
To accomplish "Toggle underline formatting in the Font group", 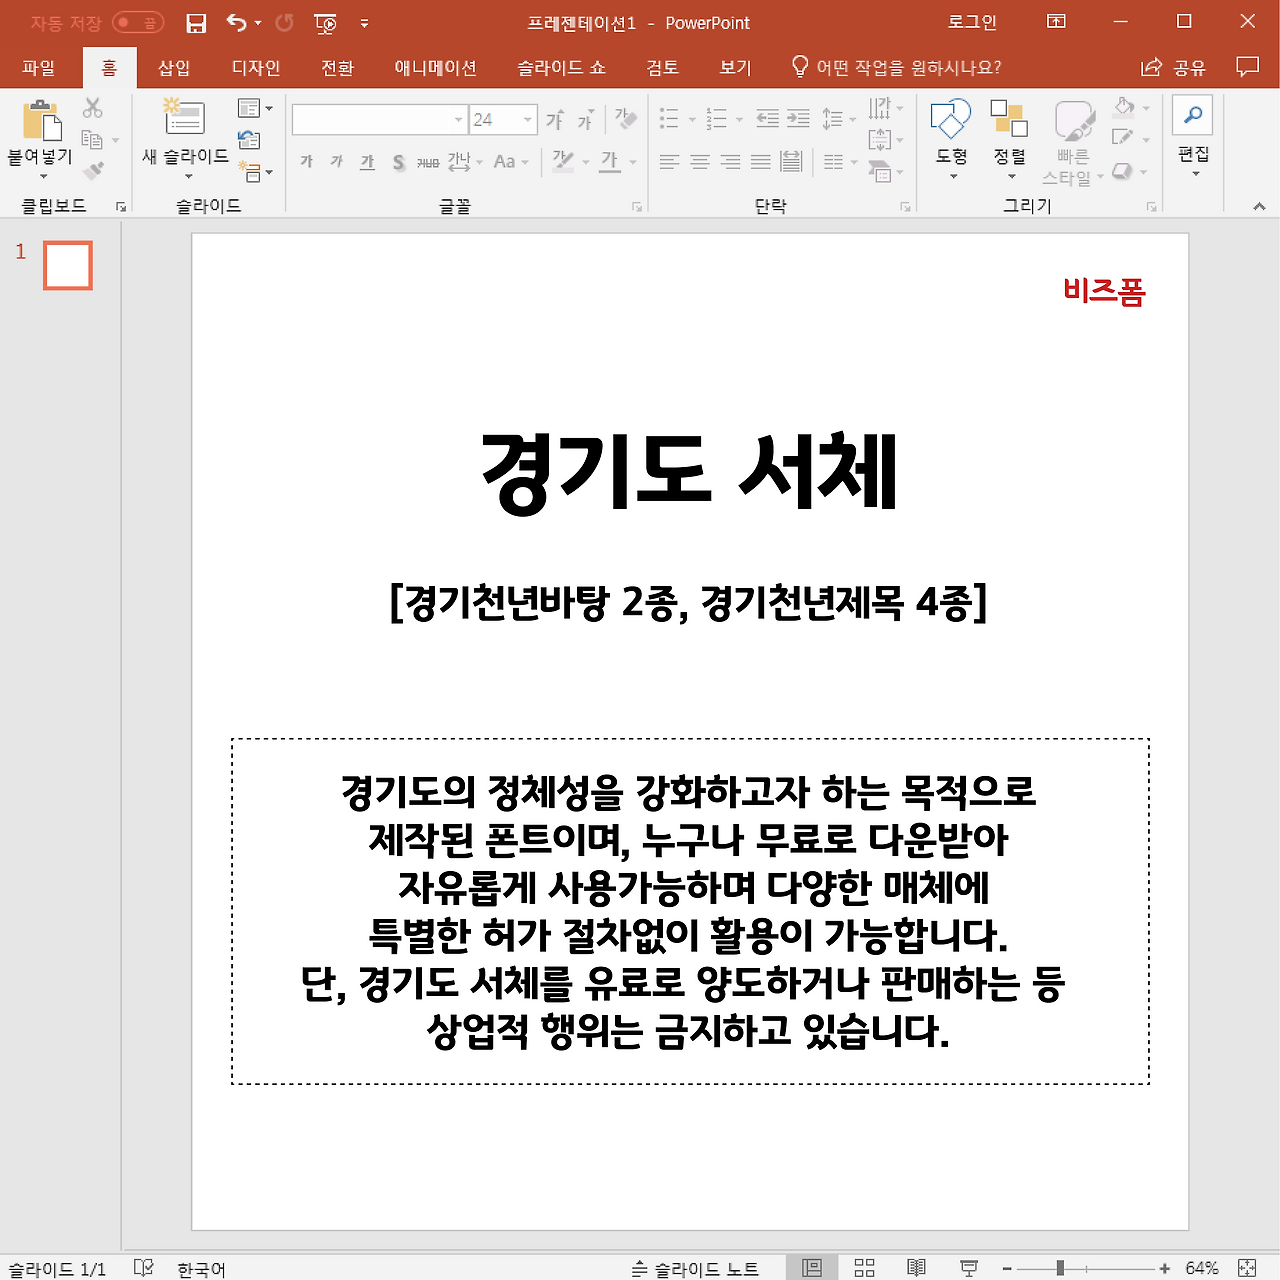I will coord(367,161).
